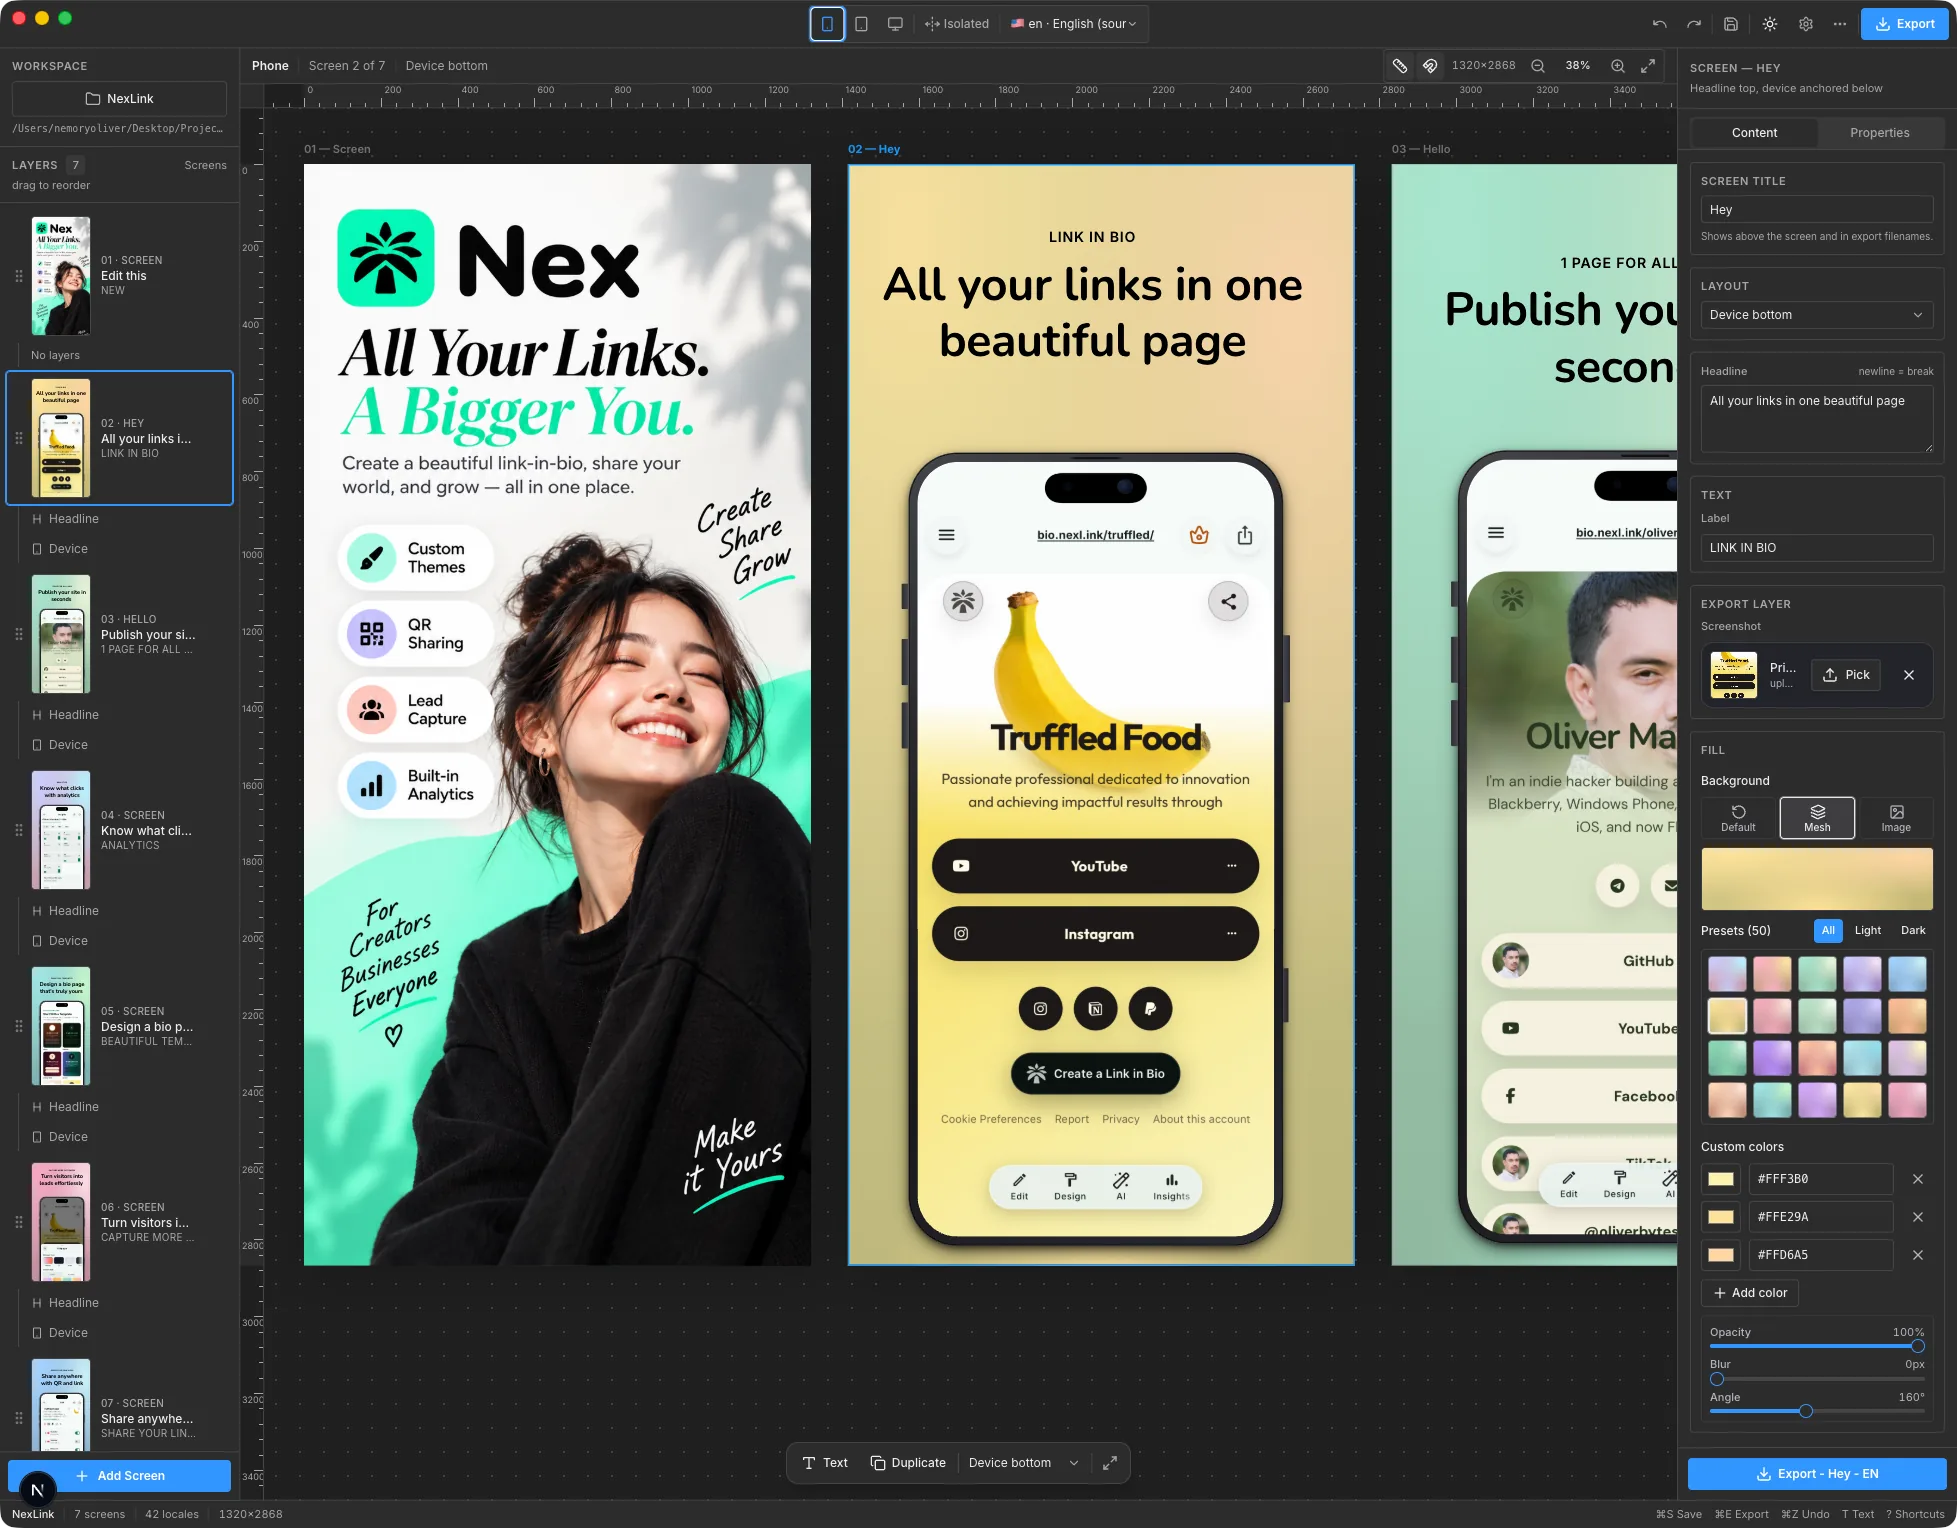Select the Mesh background fill option

coord(1817,818)
